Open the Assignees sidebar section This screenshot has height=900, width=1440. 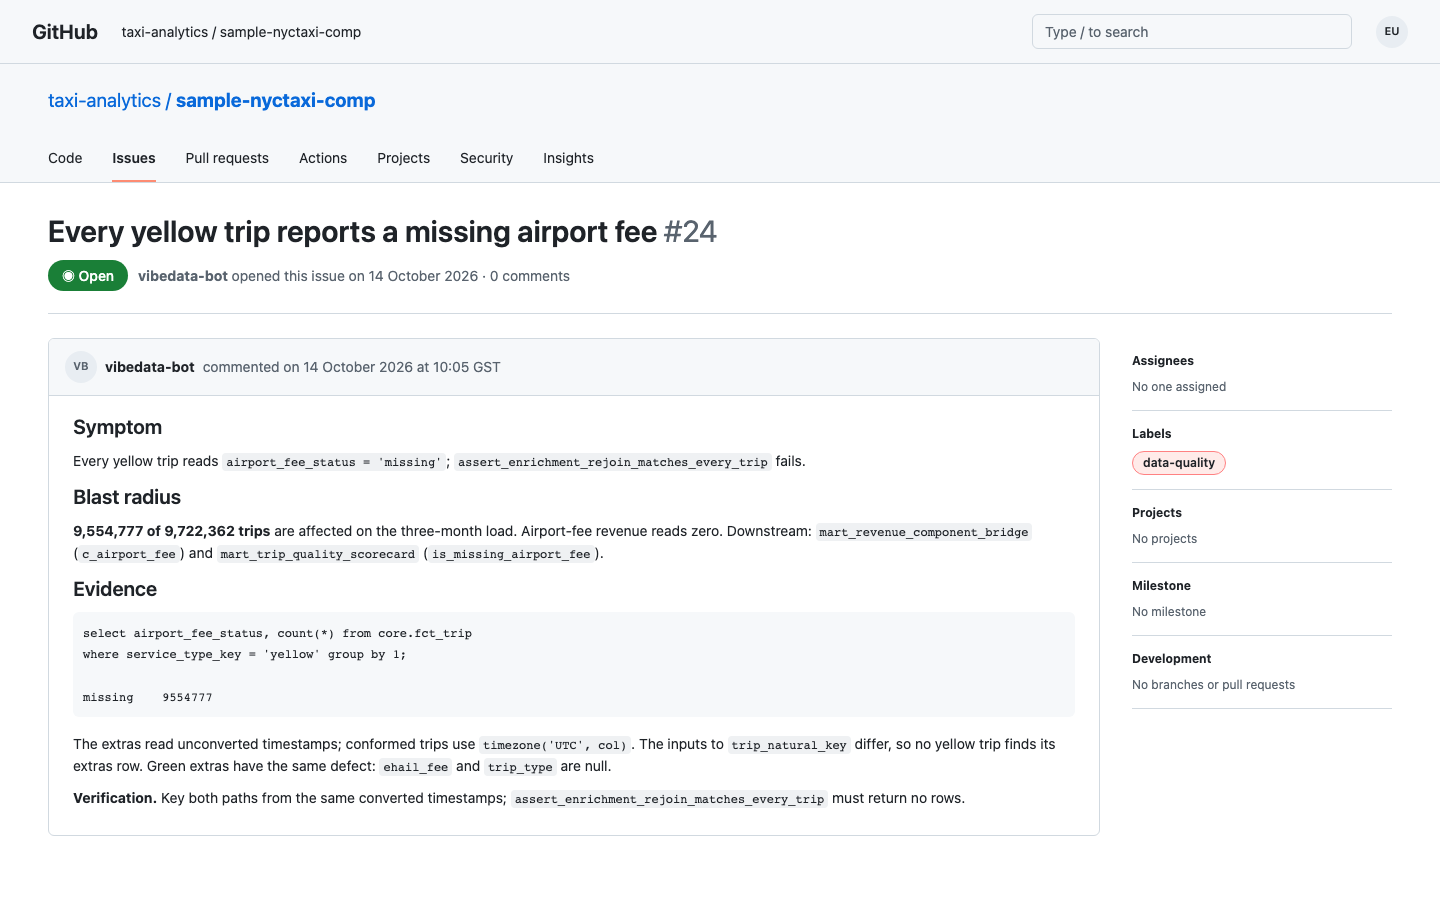(1163, 361)
